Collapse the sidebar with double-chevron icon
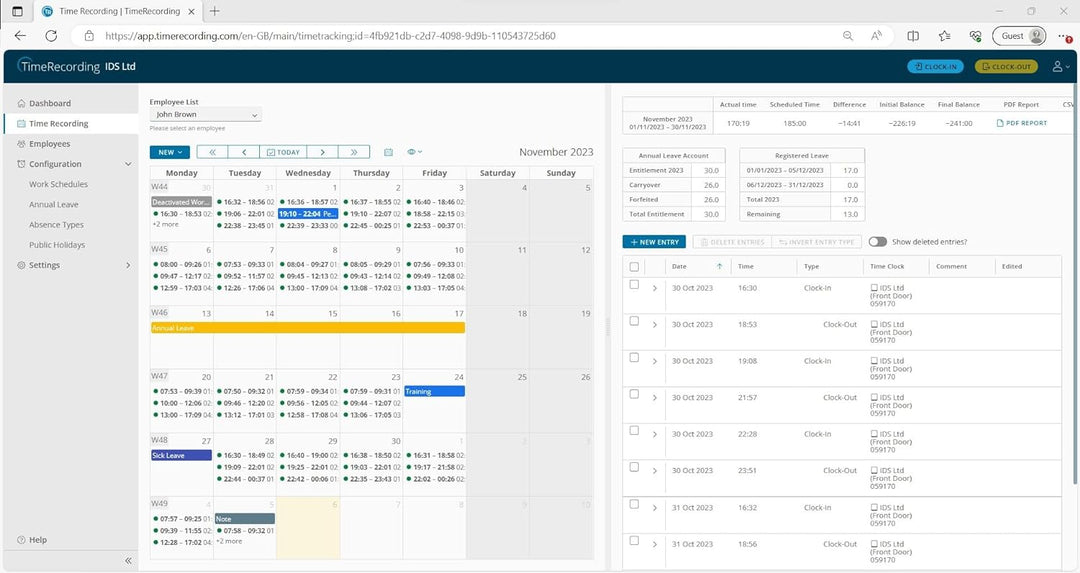Image resolution: width=1080 pixels, height=573 pixels. click(128, 560)
